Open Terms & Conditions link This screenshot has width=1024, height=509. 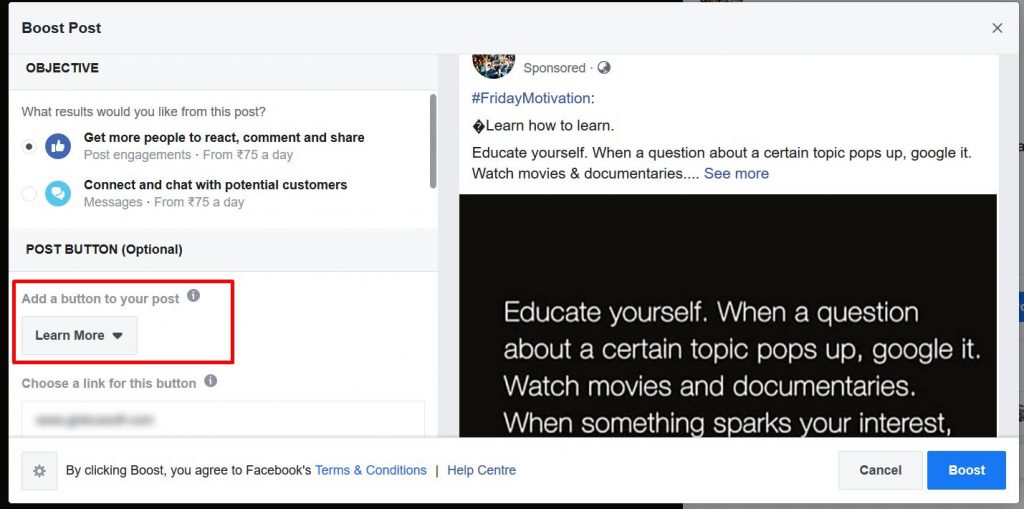click(x=371, y=470)
